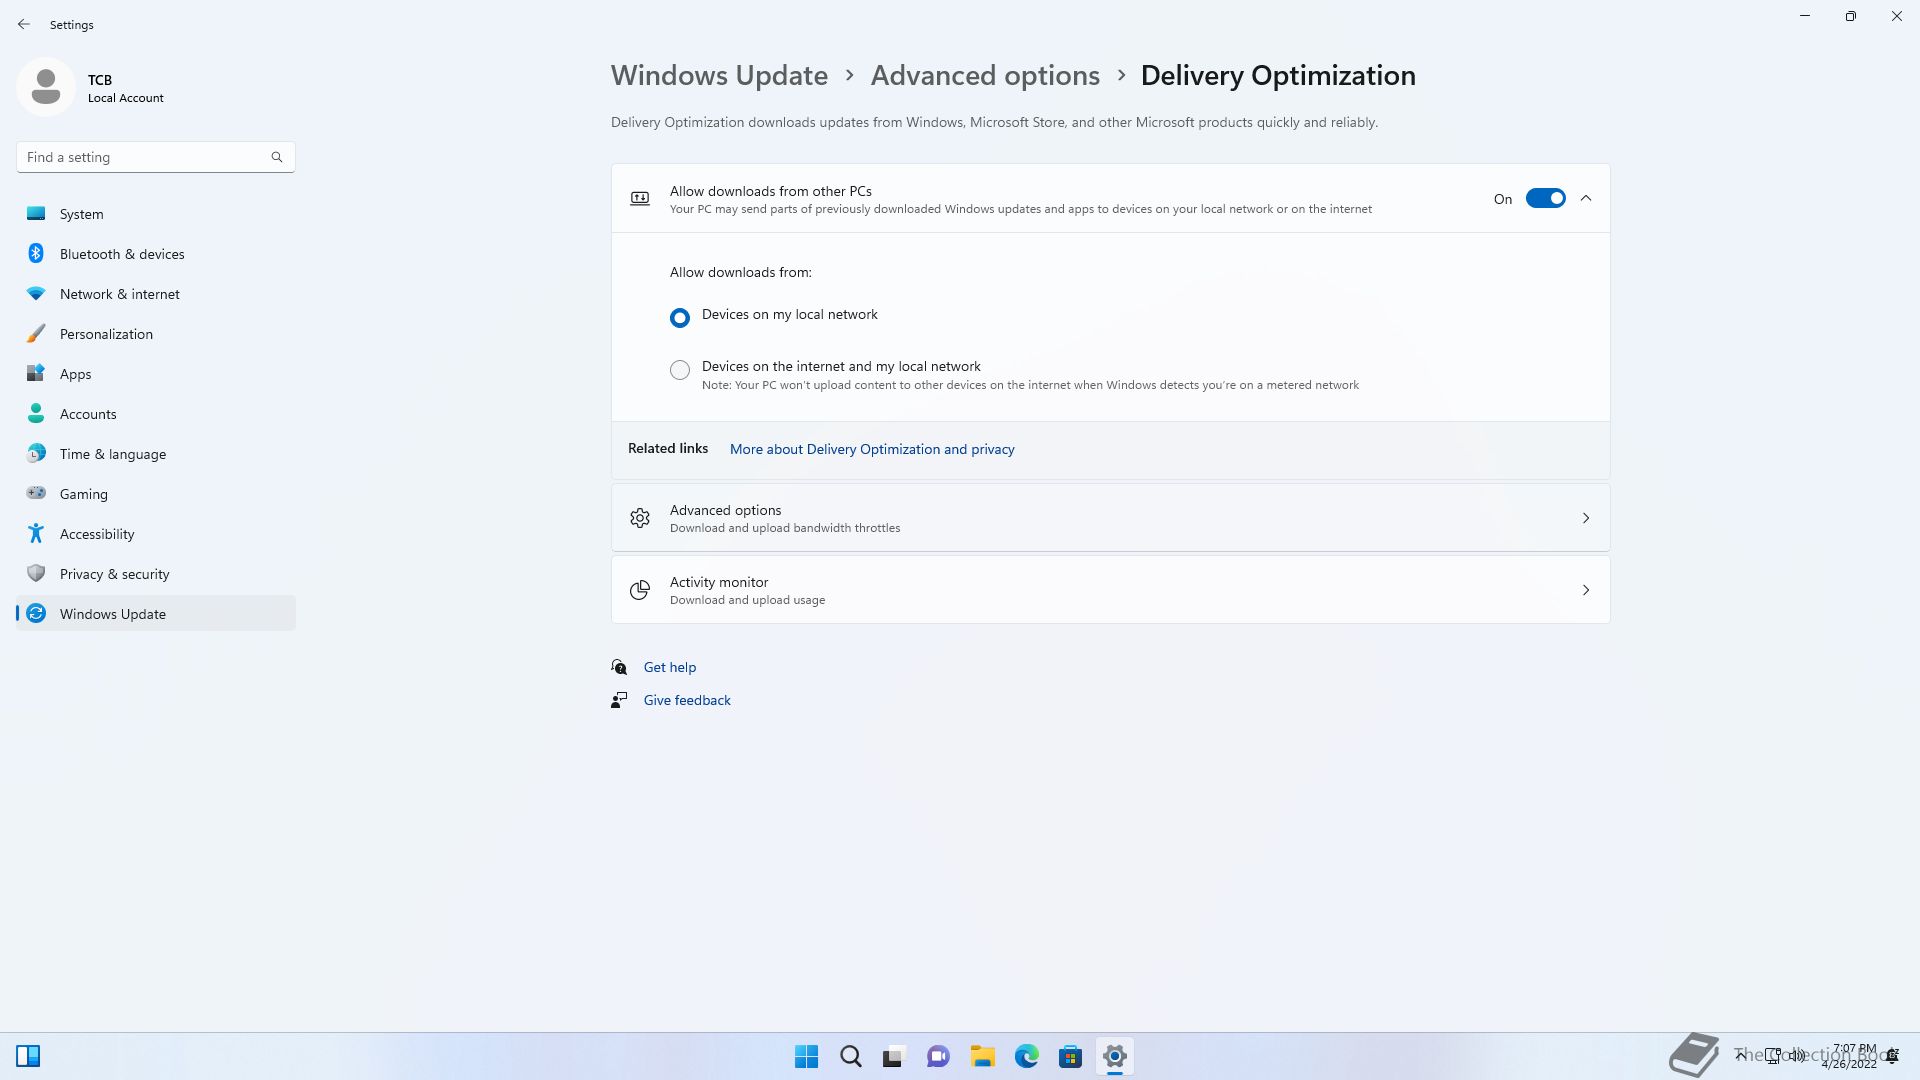Select Apps in the sidebar
Viewport: 1920px width, 1080px height.
pos(156,374)
